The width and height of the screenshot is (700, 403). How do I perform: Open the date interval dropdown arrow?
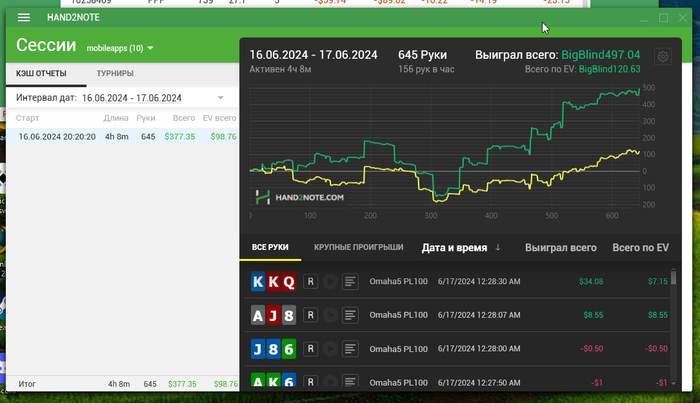[x=220, y=98]
